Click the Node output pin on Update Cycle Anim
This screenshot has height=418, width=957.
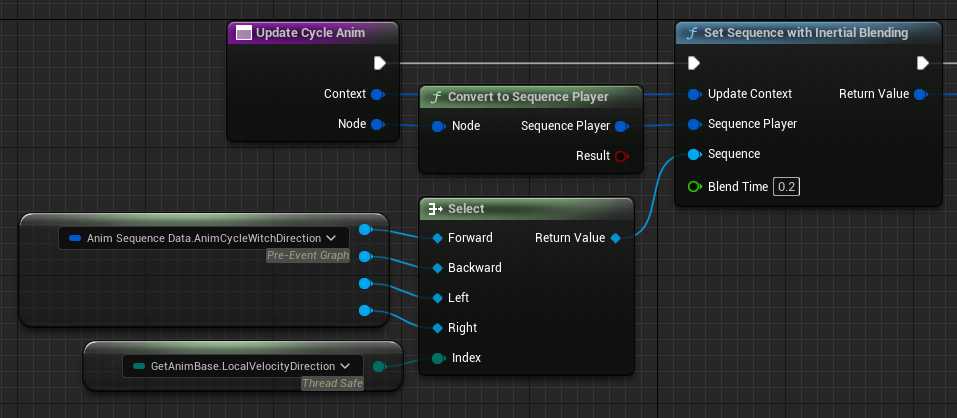(377, 124)
